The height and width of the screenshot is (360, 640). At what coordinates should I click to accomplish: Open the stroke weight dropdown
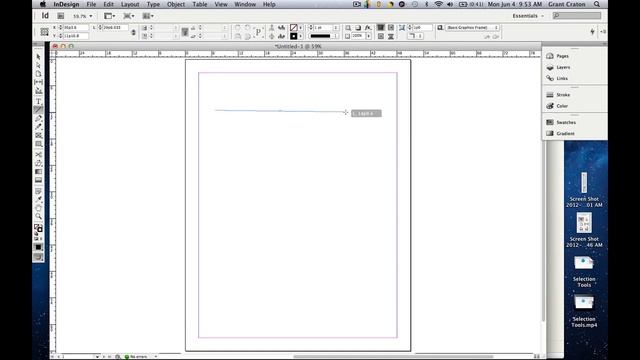pyautogui.click(x=336, y=27)
